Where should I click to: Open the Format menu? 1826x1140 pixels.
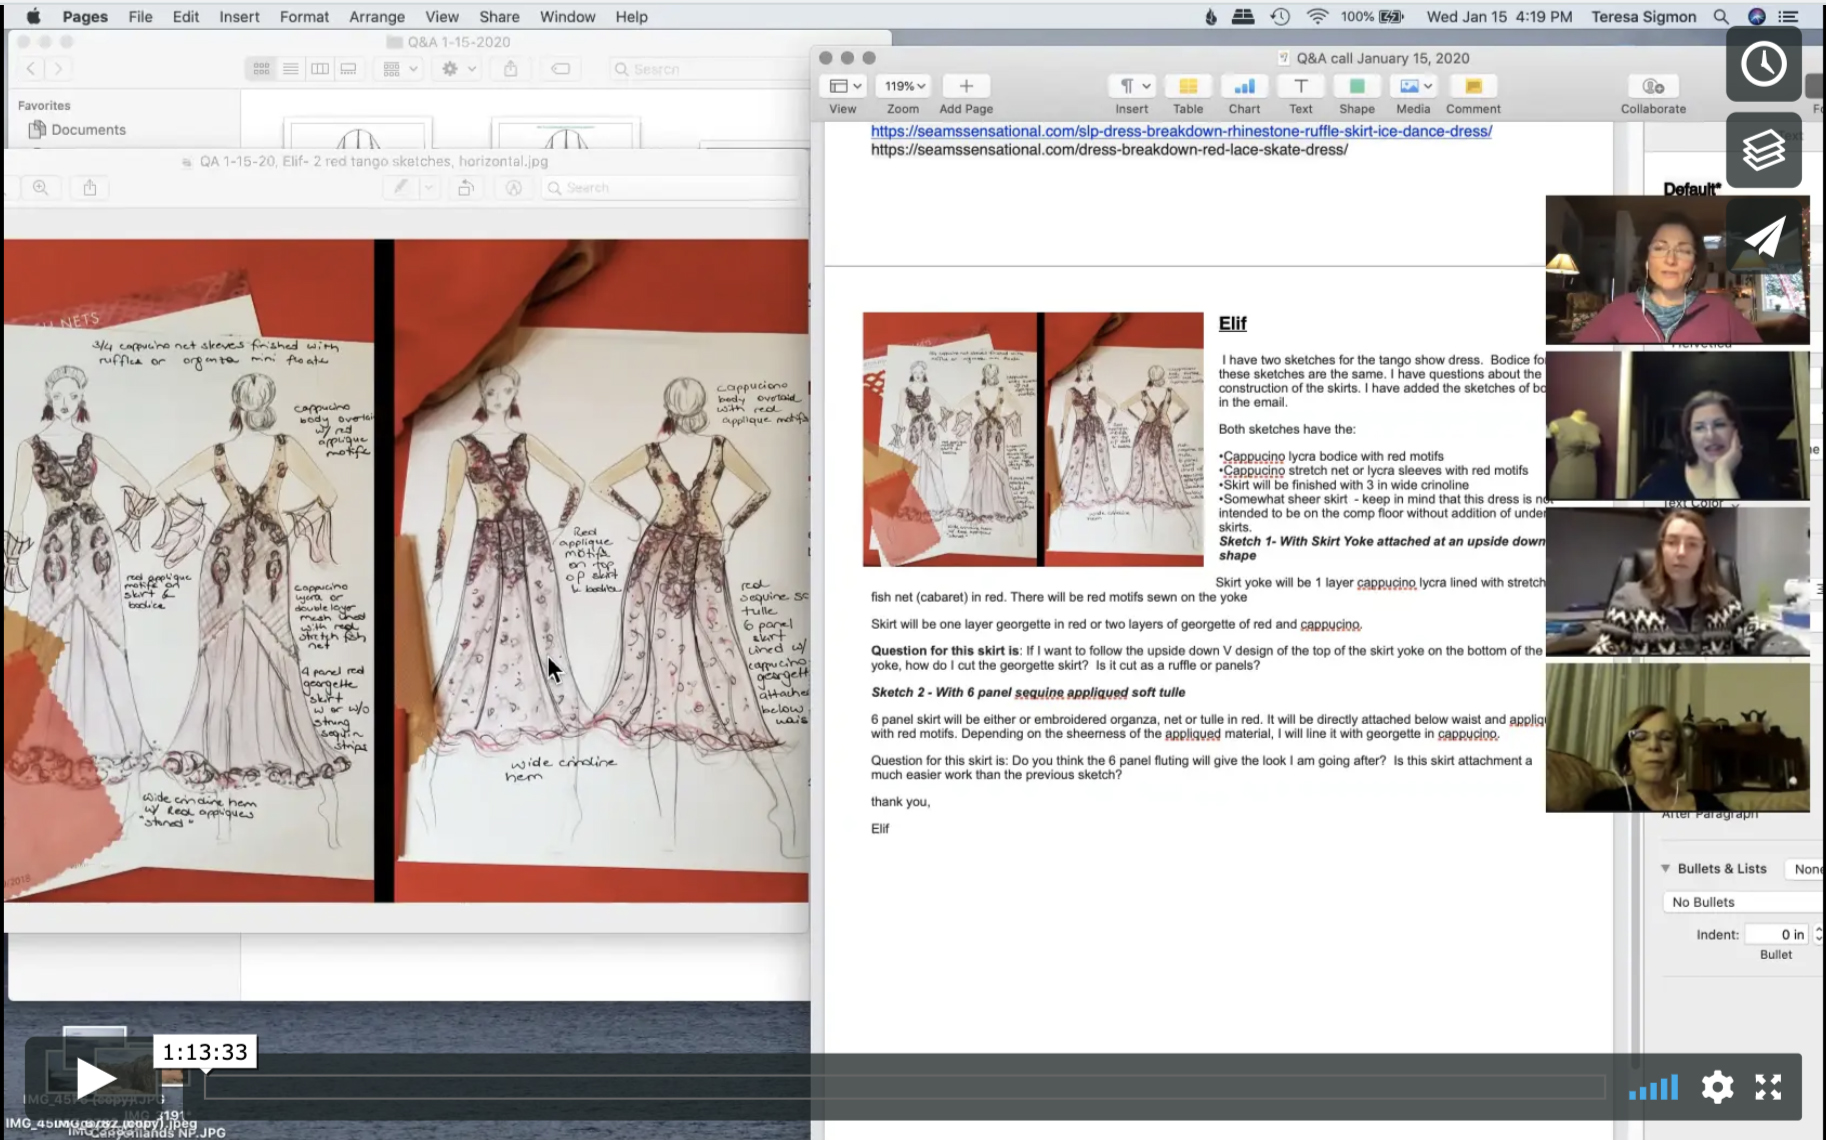coord(304,17)
